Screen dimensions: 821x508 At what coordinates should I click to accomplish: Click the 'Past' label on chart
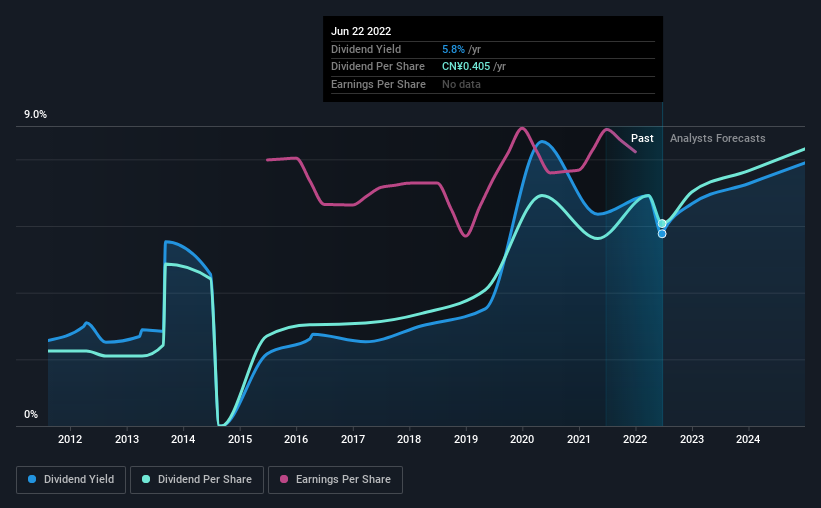pos(642,138)
